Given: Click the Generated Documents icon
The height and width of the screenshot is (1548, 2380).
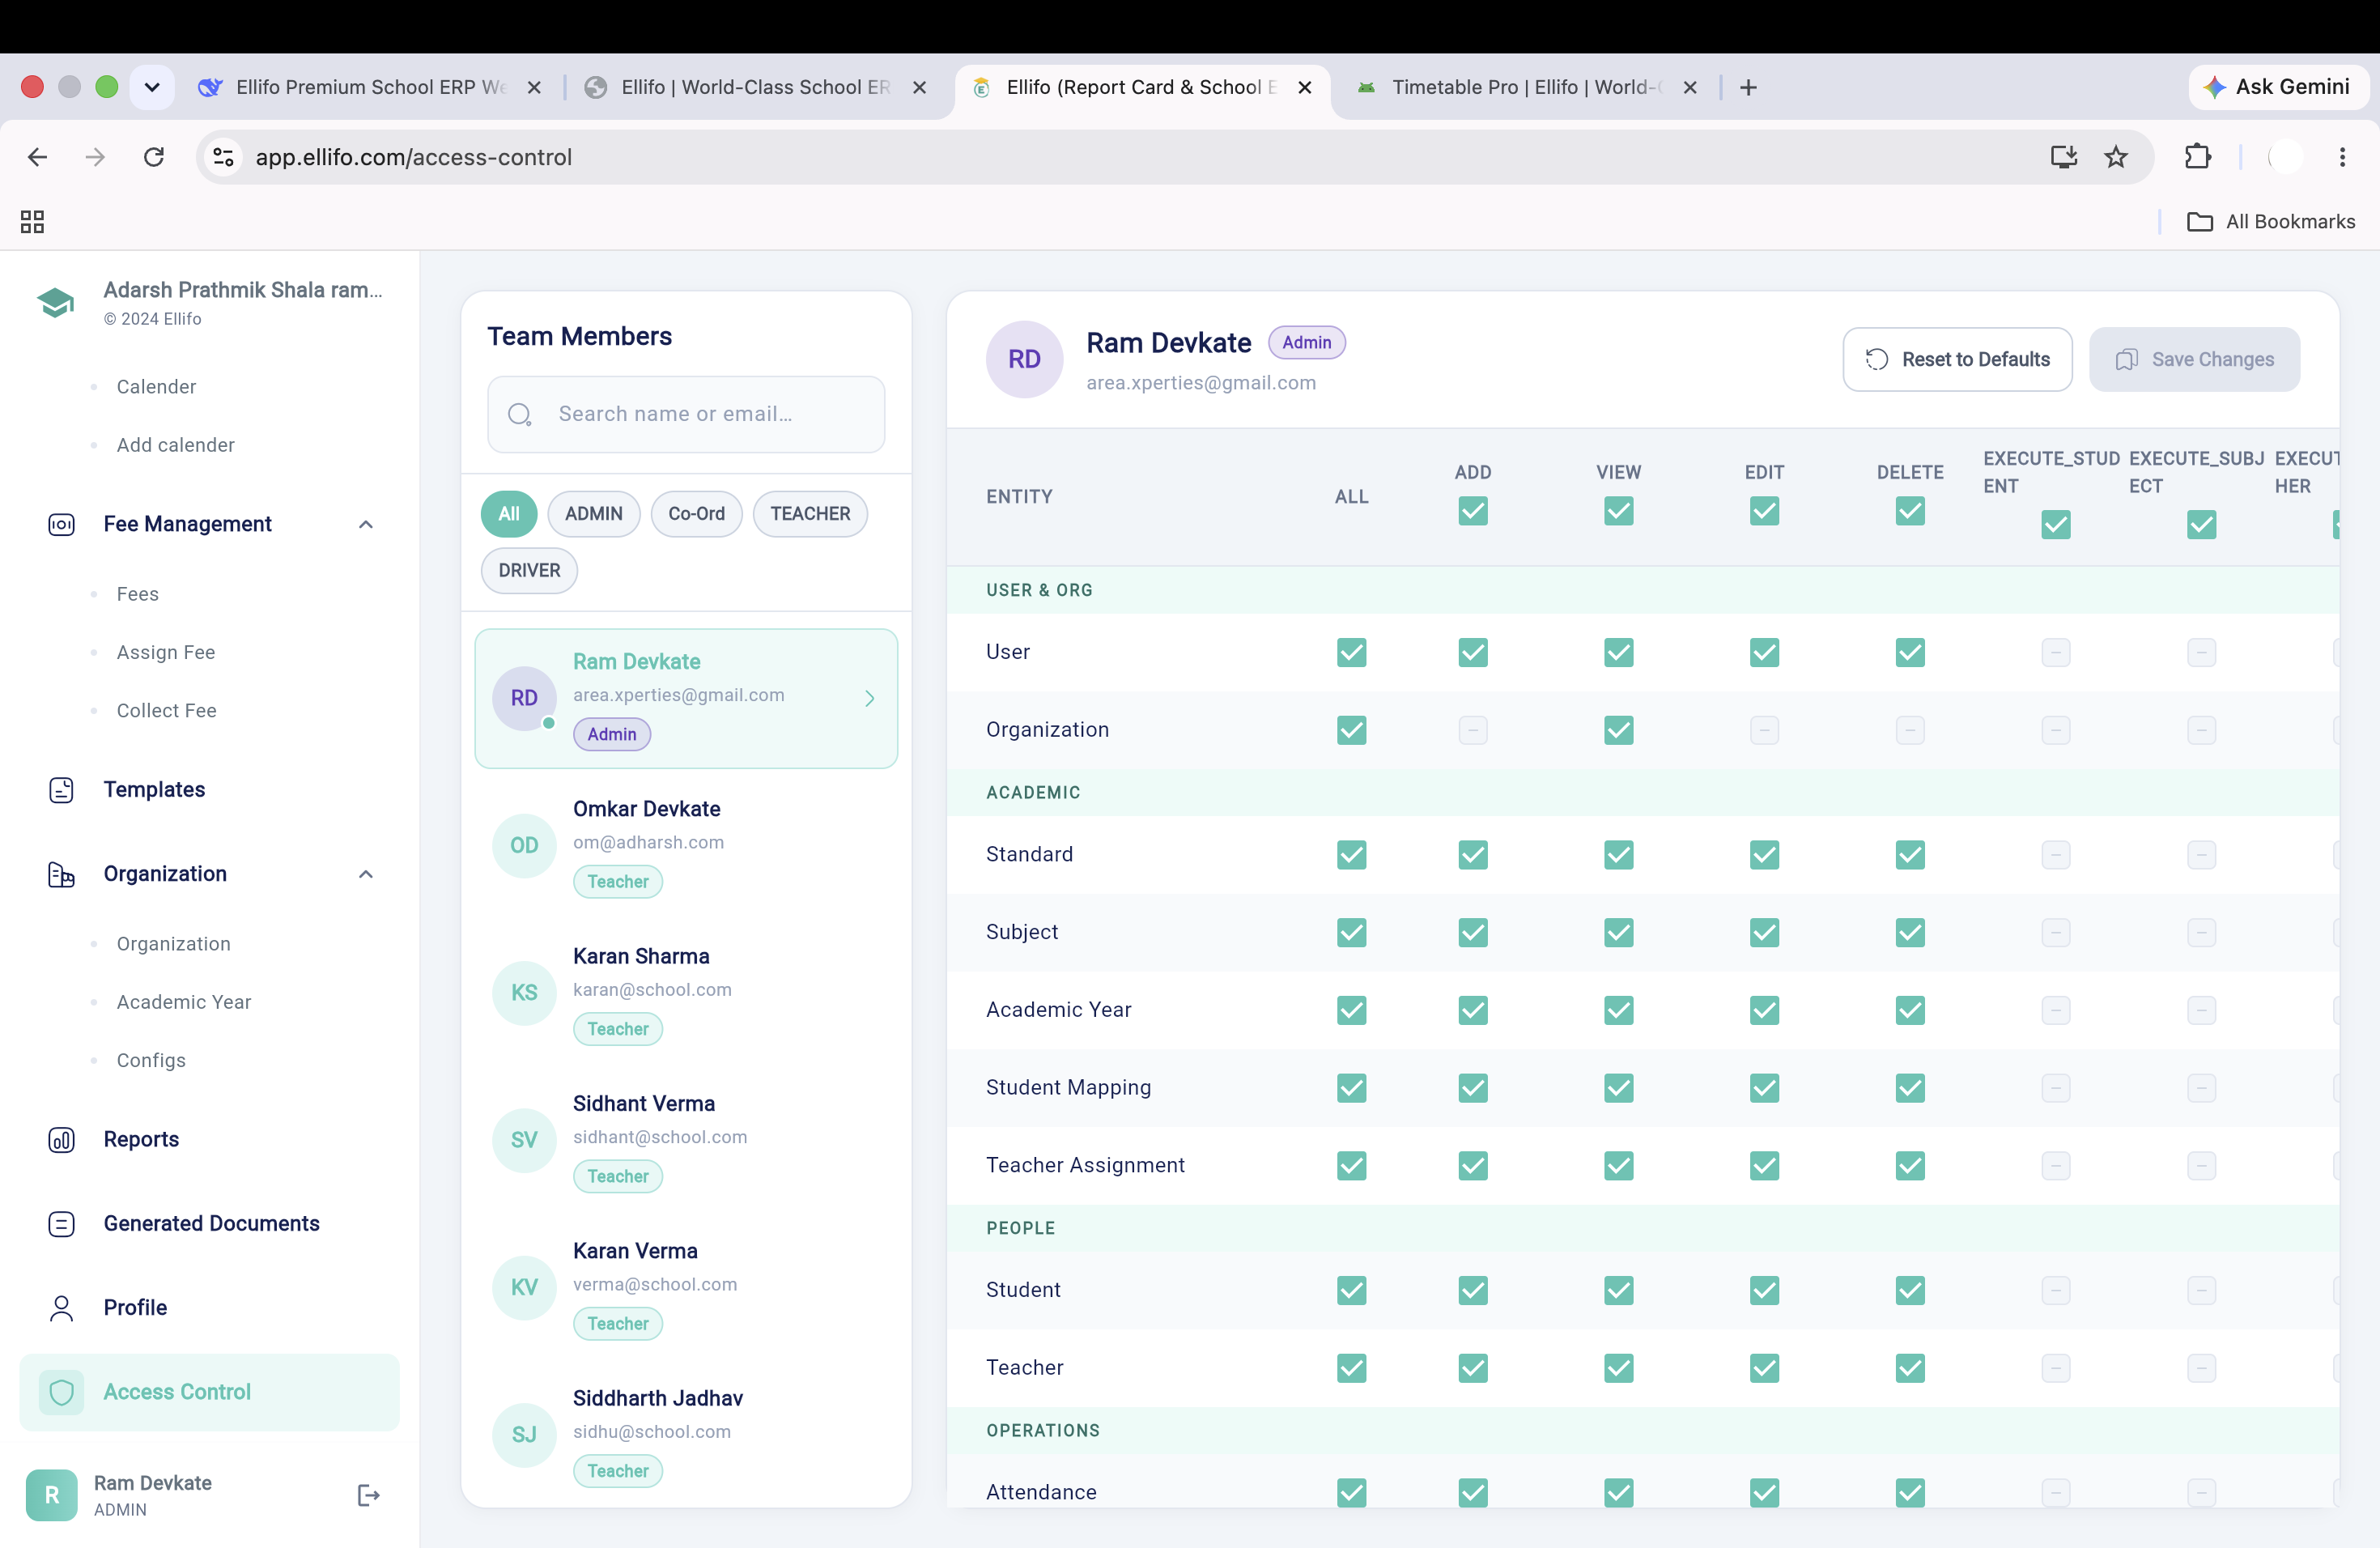Looking at the screenshot, I should coord(61,1224).
